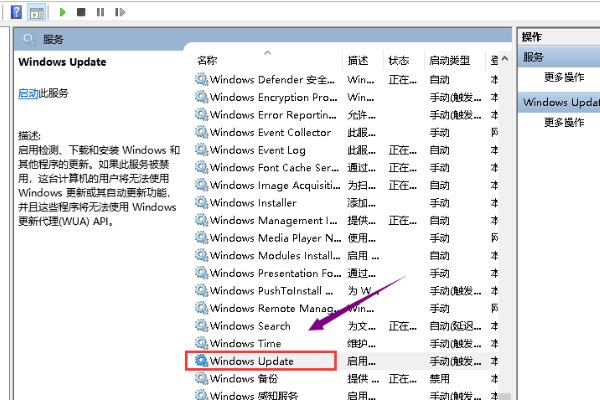Click the 服务 magnifier icon in panel header

pos(29,39)
